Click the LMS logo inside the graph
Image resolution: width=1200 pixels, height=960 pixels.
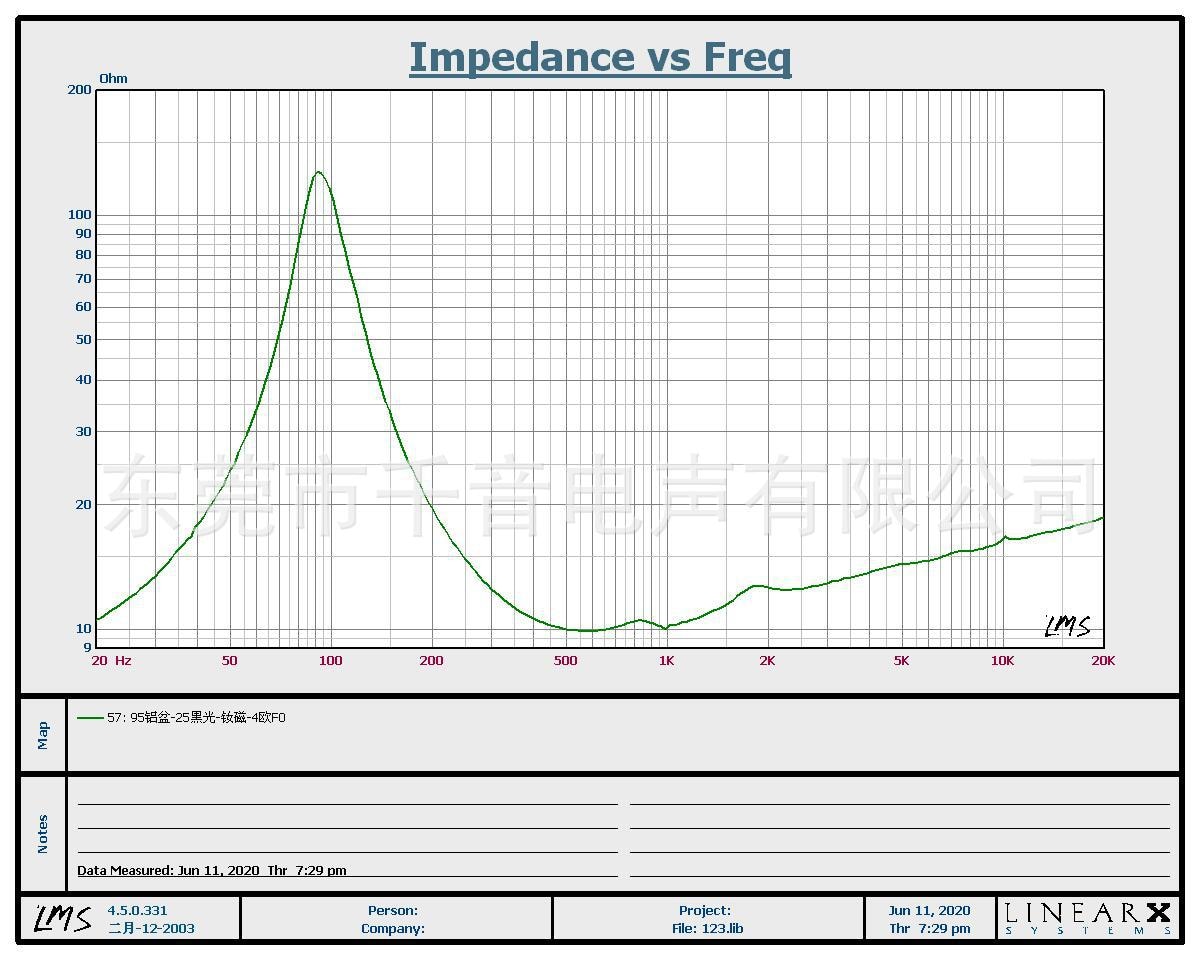click(x=1067, y=626)
